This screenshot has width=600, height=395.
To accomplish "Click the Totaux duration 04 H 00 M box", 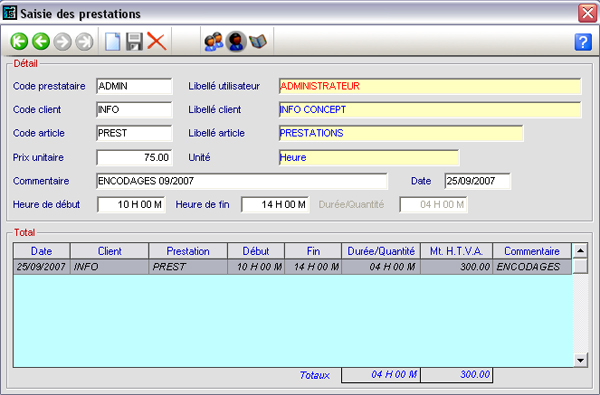I will click(x=381, y=375).
